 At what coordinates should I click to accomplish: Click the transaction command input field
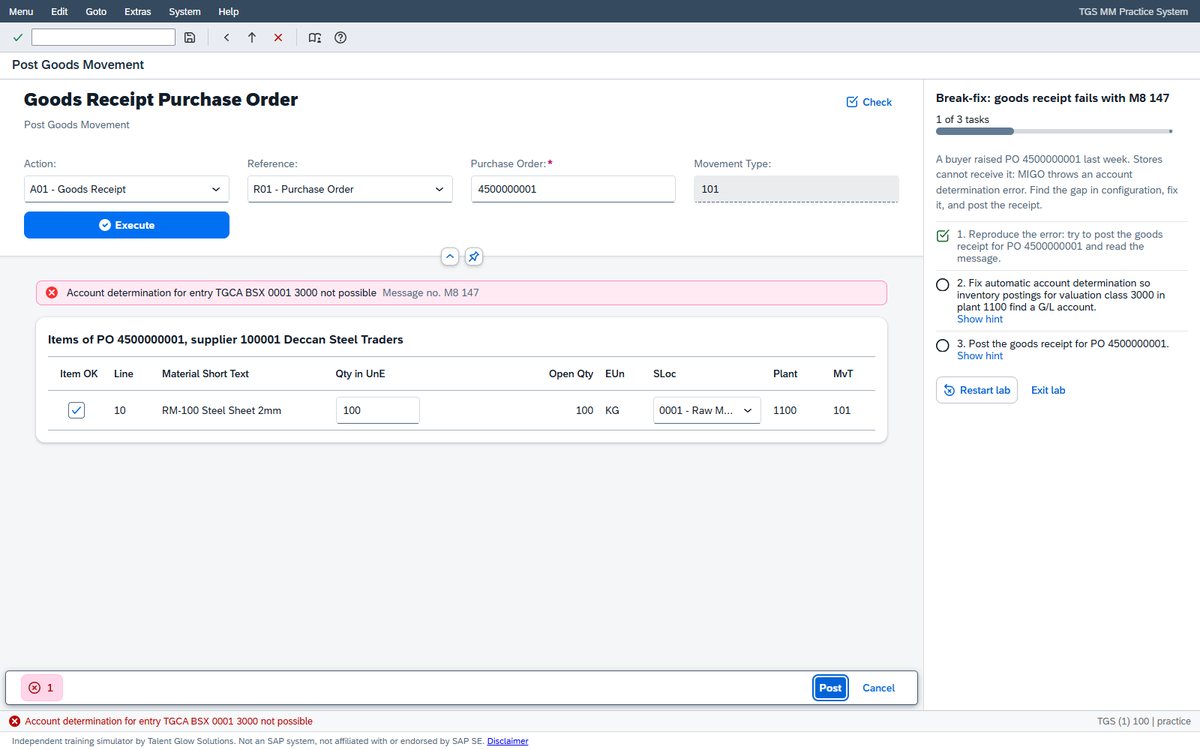point(103,37)
